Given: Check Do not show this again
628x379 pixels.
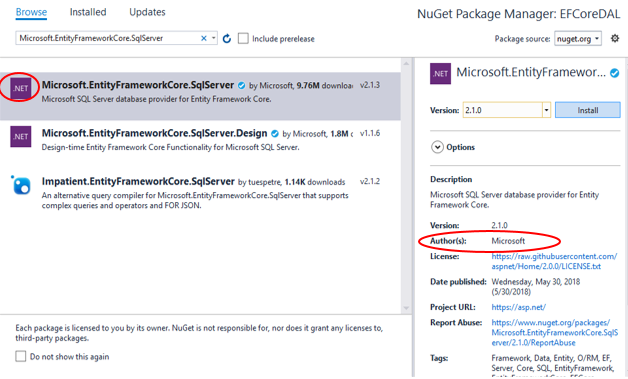Looking at the screenshot, I should pyautogui.click(x=21, y=356).
